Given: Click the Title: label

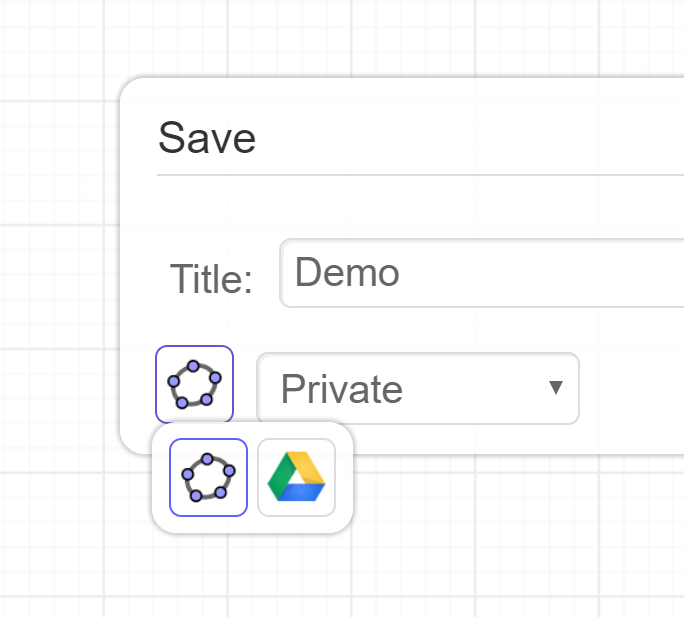Looking at the screenshot, I should (x=211, y=279).
